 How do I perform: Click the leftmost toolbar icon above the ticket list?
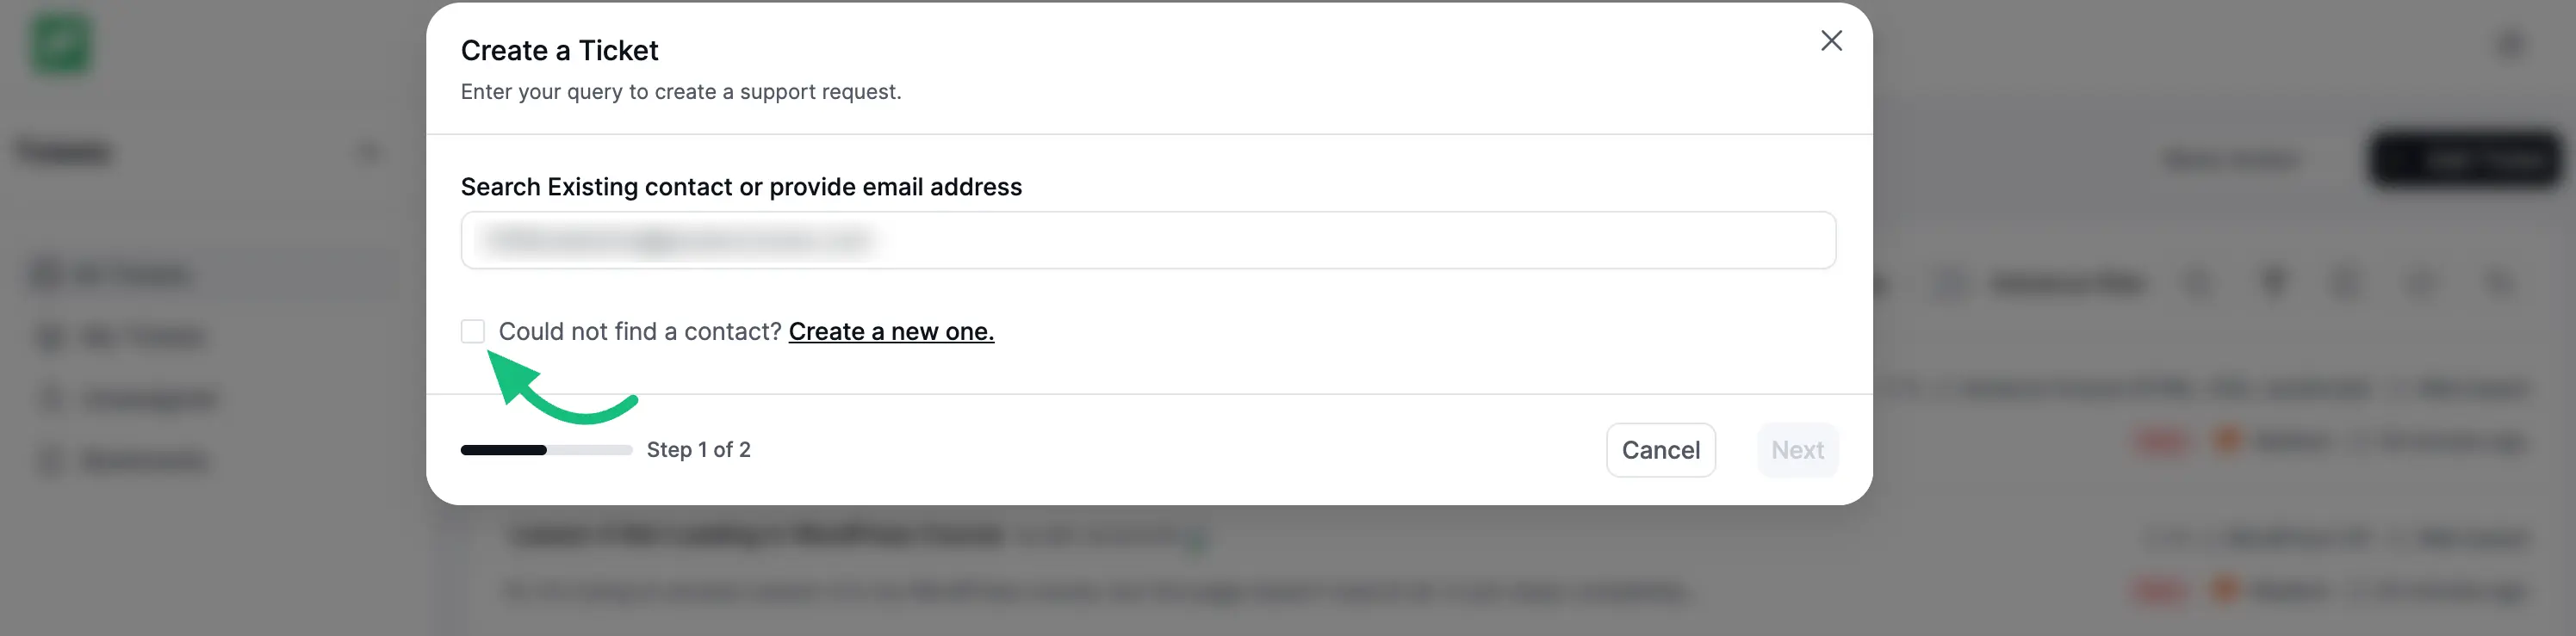tap(2199, 283)
